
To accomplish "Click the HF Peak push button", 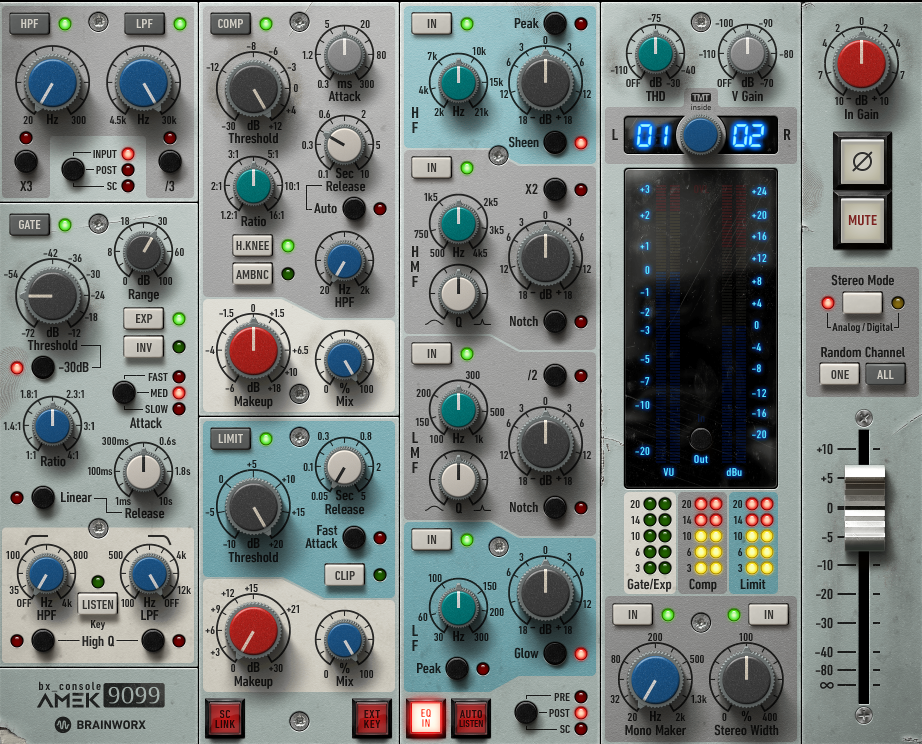I will click(554, 24).
